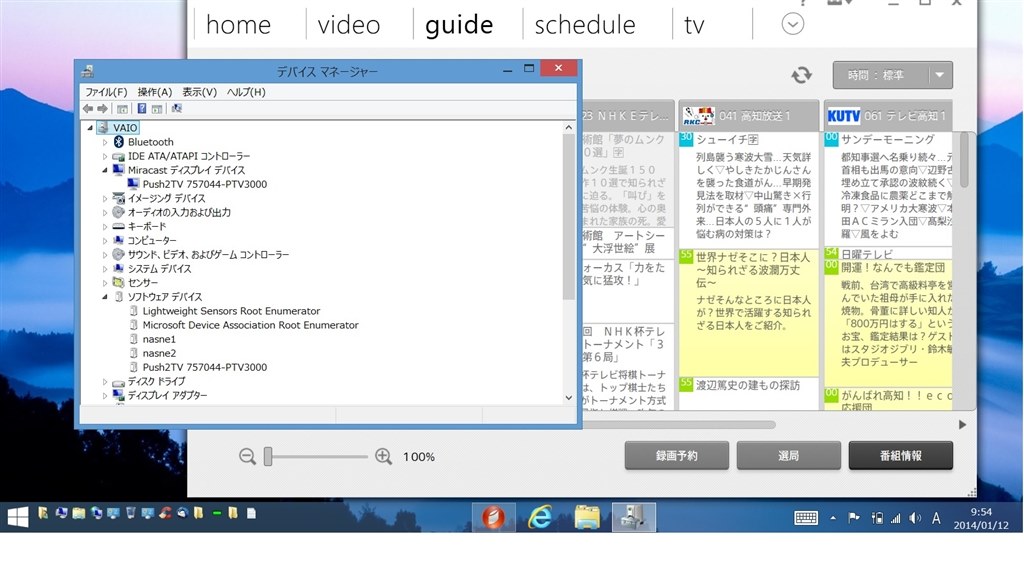Expand サウンド、ビデオ、およびゲーム コントローラー node
The height and width of the screenshot is (576, 1024).
[104, 254]
